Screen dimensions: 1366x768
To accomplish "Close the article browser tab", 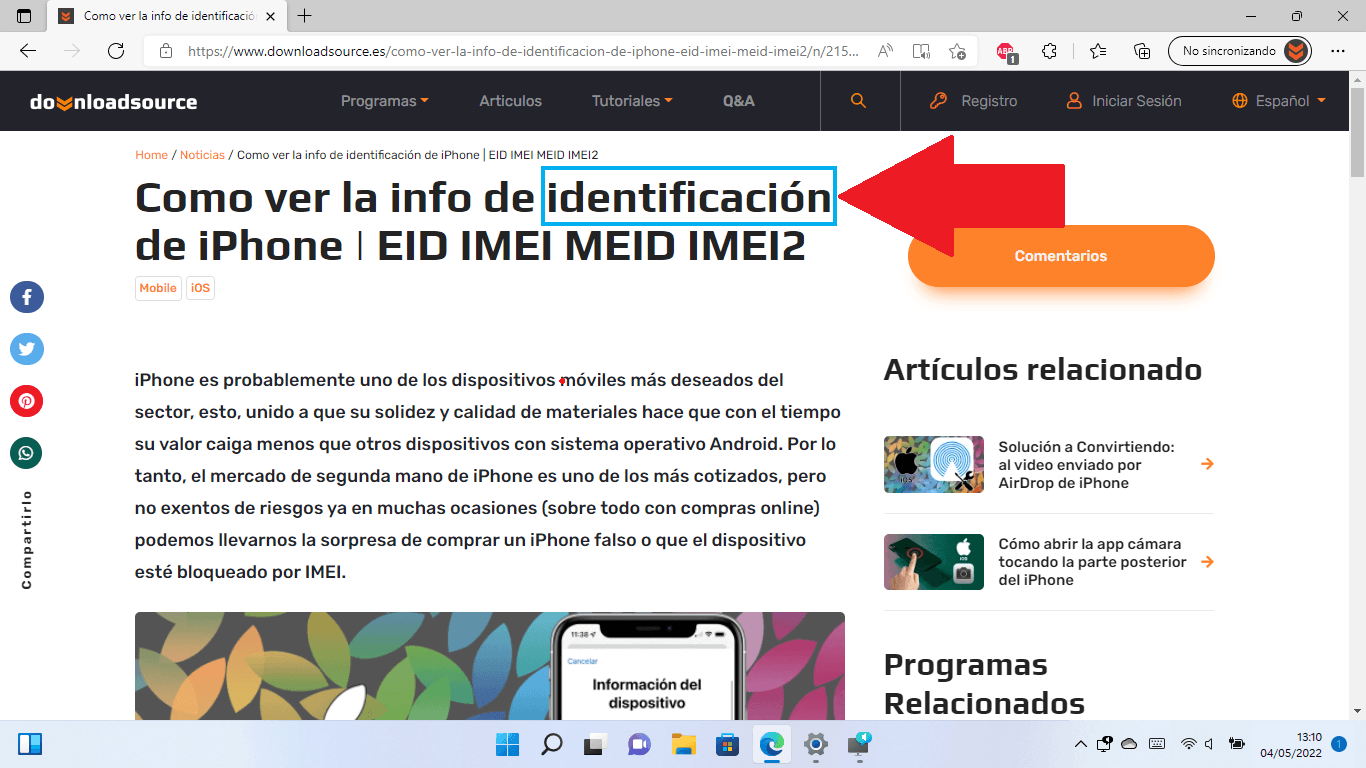I will pyautogui.click(x=272, y=16).
